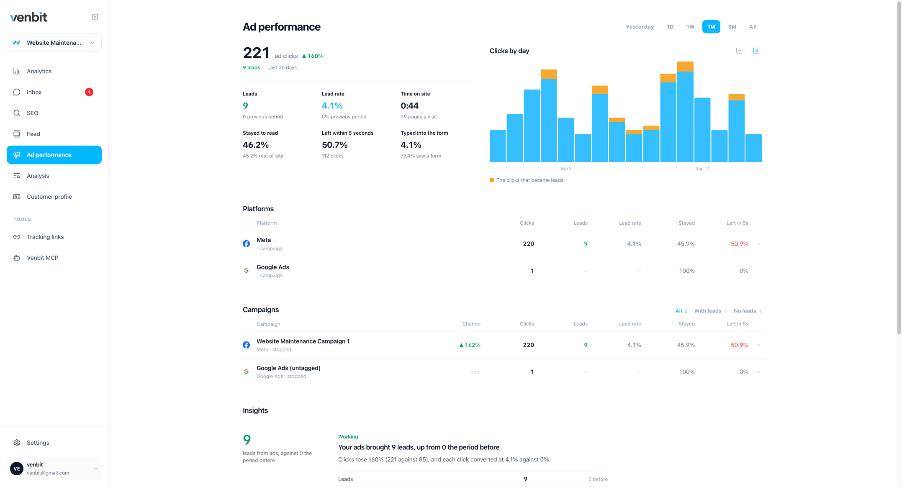Click the Lead rate 4.1% metric

[x=332, y=106]
